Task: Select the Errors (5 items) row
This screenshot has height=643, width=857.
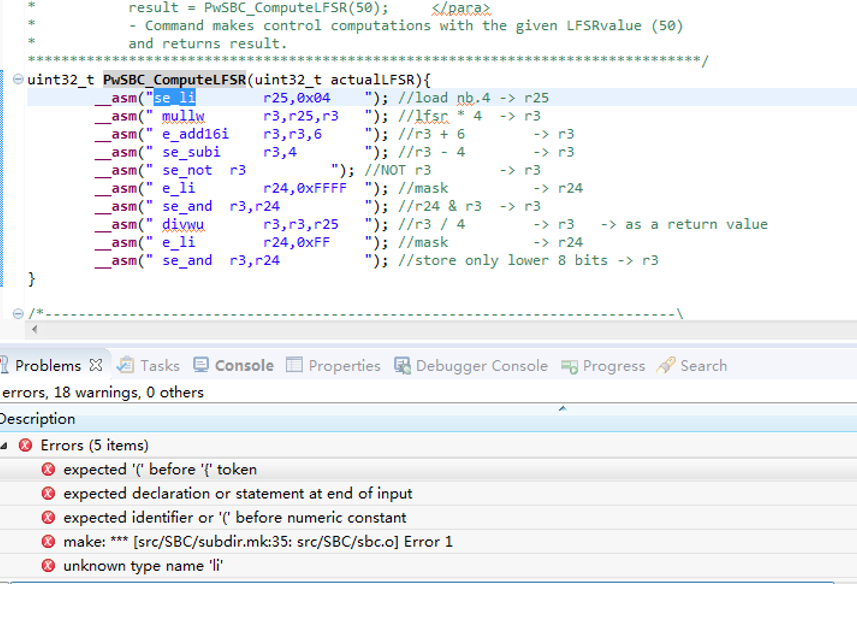Action: pos(428,445)
